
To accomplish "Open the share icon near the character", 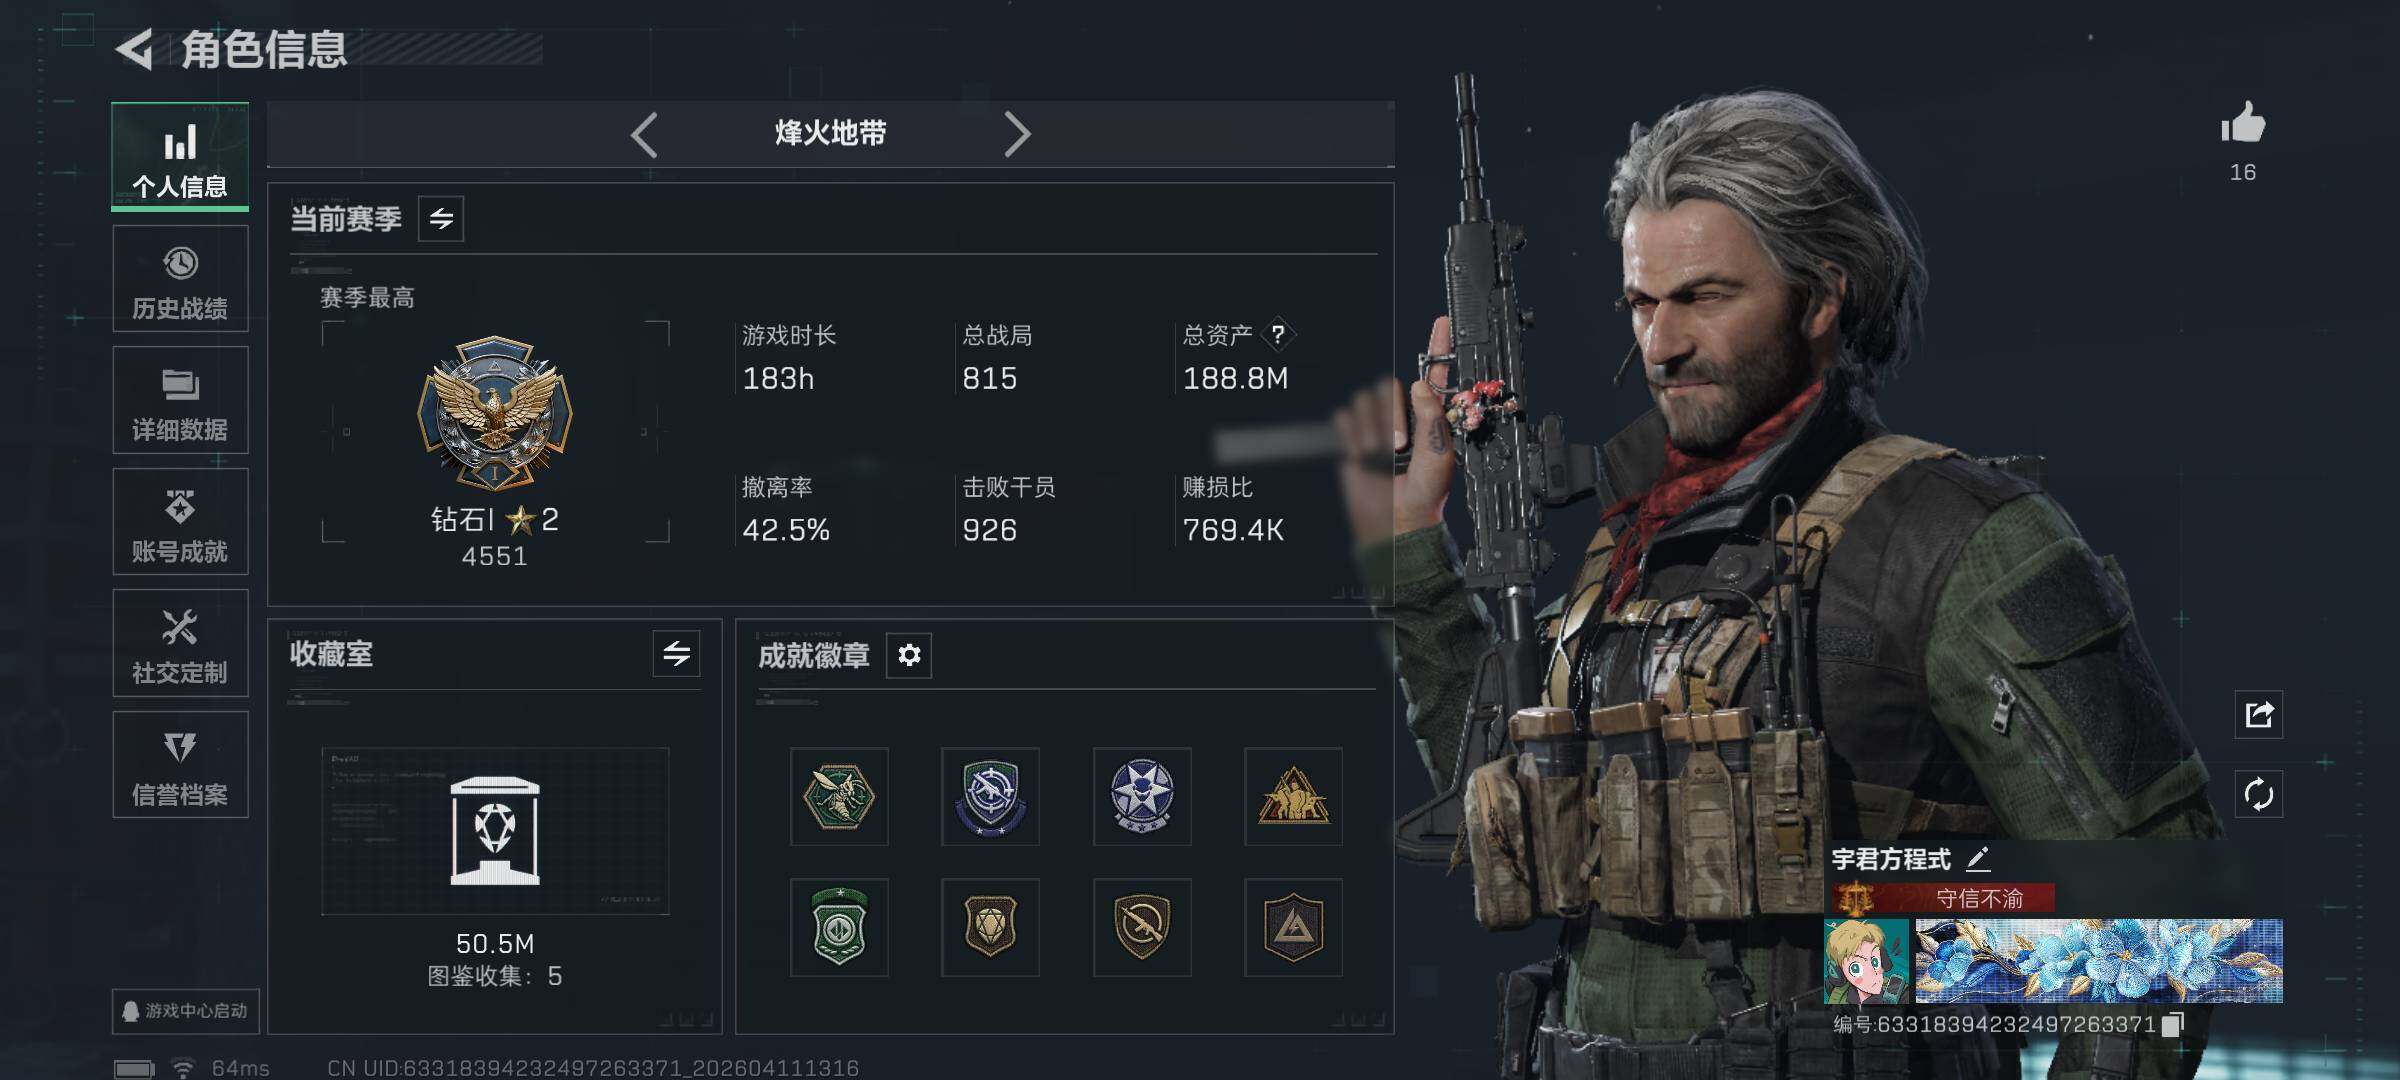I will (x=2259, y=714).
